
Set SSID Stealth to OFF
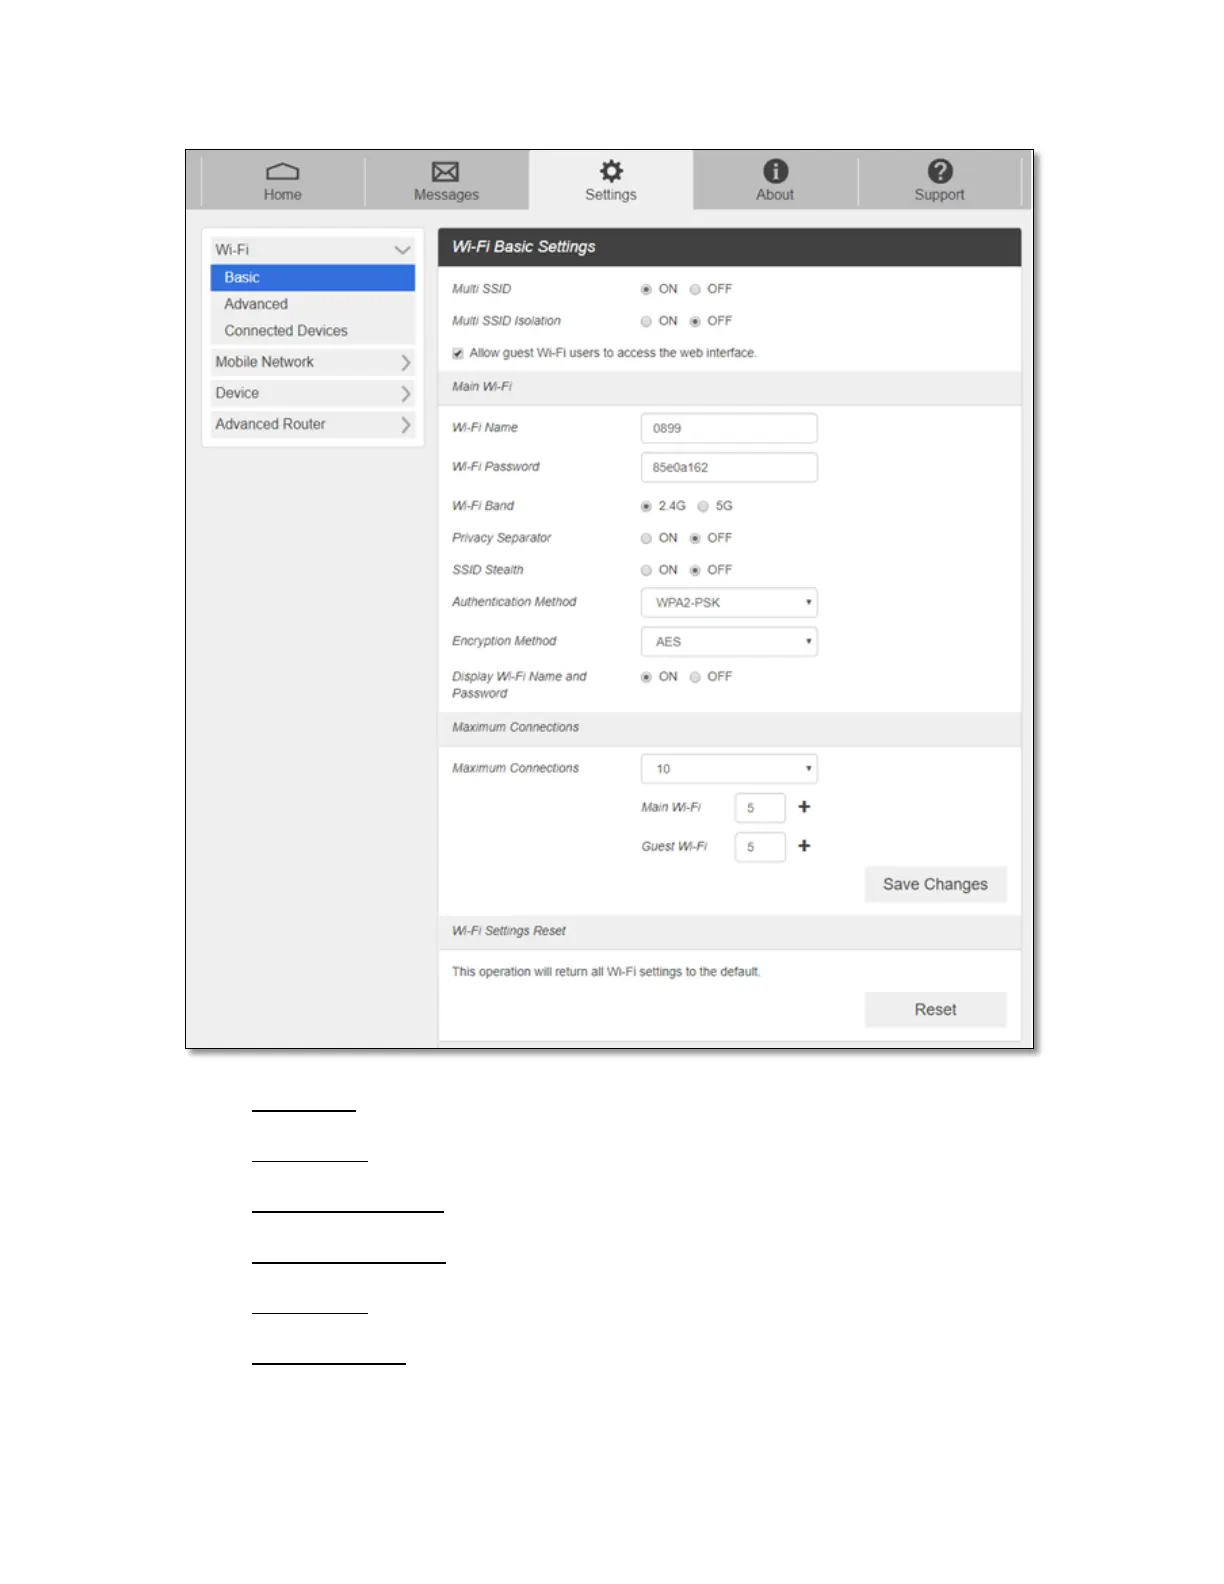click(695, 571)
